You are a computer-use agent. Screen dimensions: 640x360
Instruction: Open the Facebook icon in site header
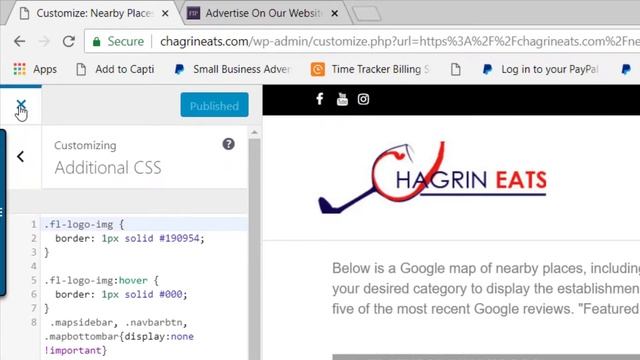point(320,99)
